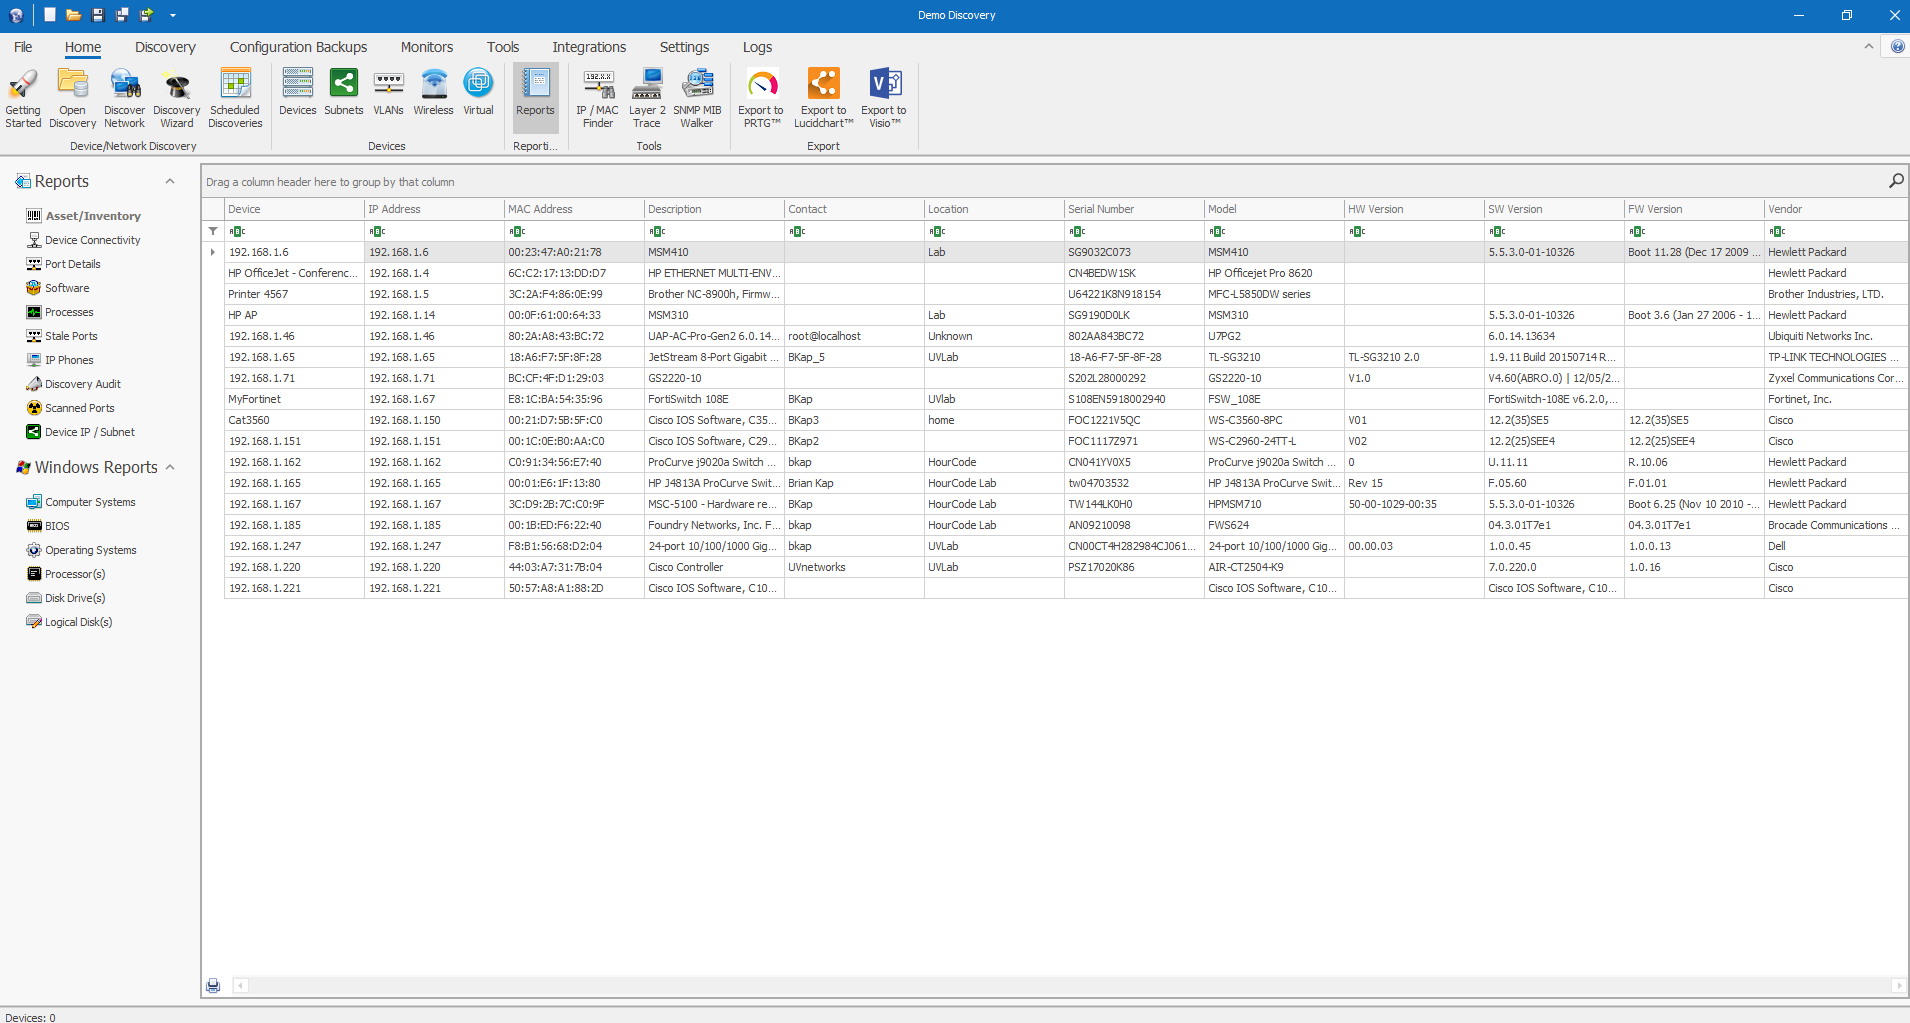Export to PRTG
1910x1023 pixels.
coord(761,98)
